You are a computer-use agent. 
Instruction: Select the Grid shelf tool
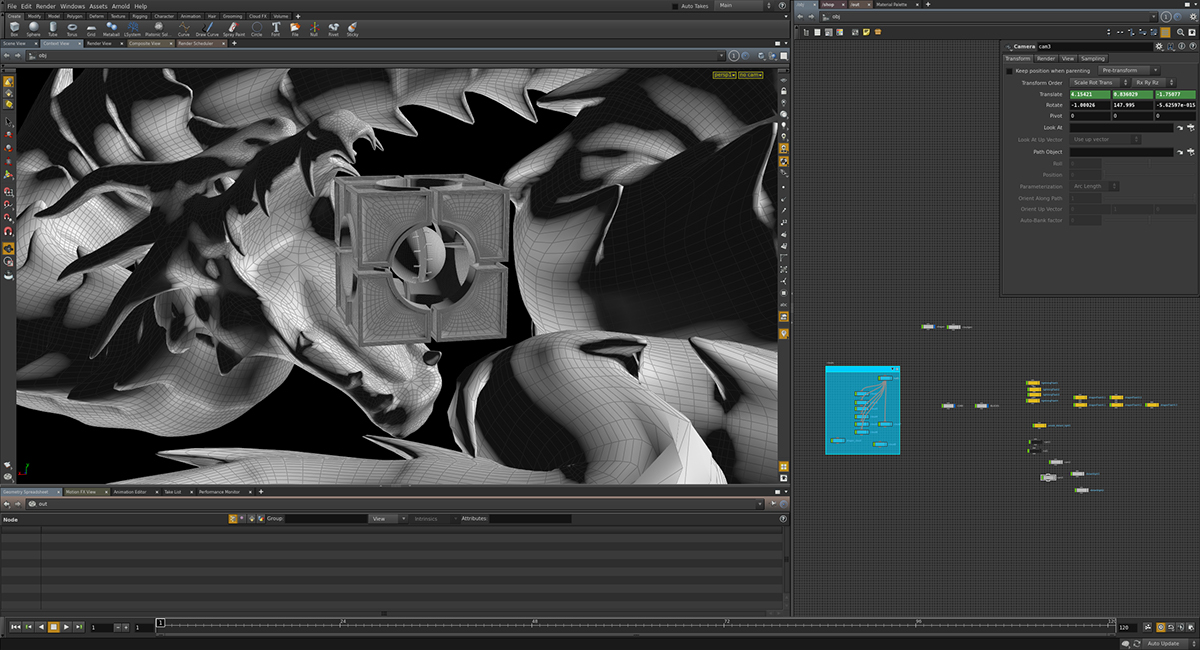(x=92, y=28)
